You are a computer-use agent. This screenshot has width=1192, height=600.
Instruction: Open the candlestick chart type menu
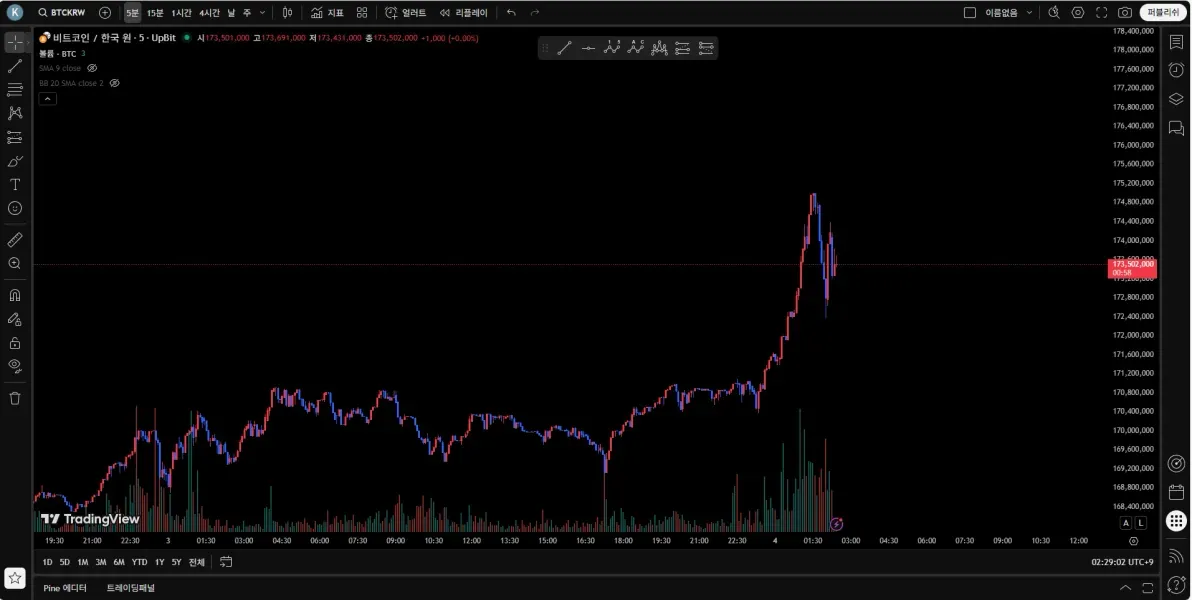coord(287,13)
